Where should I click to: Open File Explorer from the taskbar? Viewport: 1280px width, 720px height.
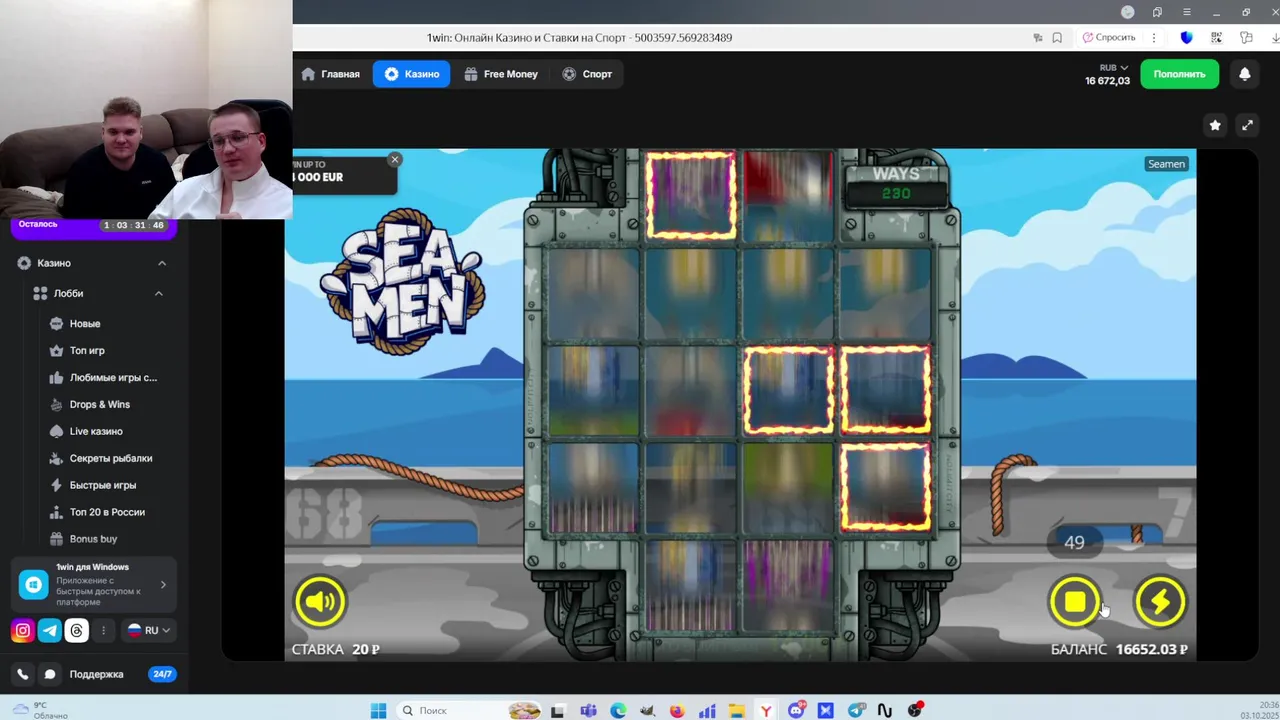tap(736, 711)
